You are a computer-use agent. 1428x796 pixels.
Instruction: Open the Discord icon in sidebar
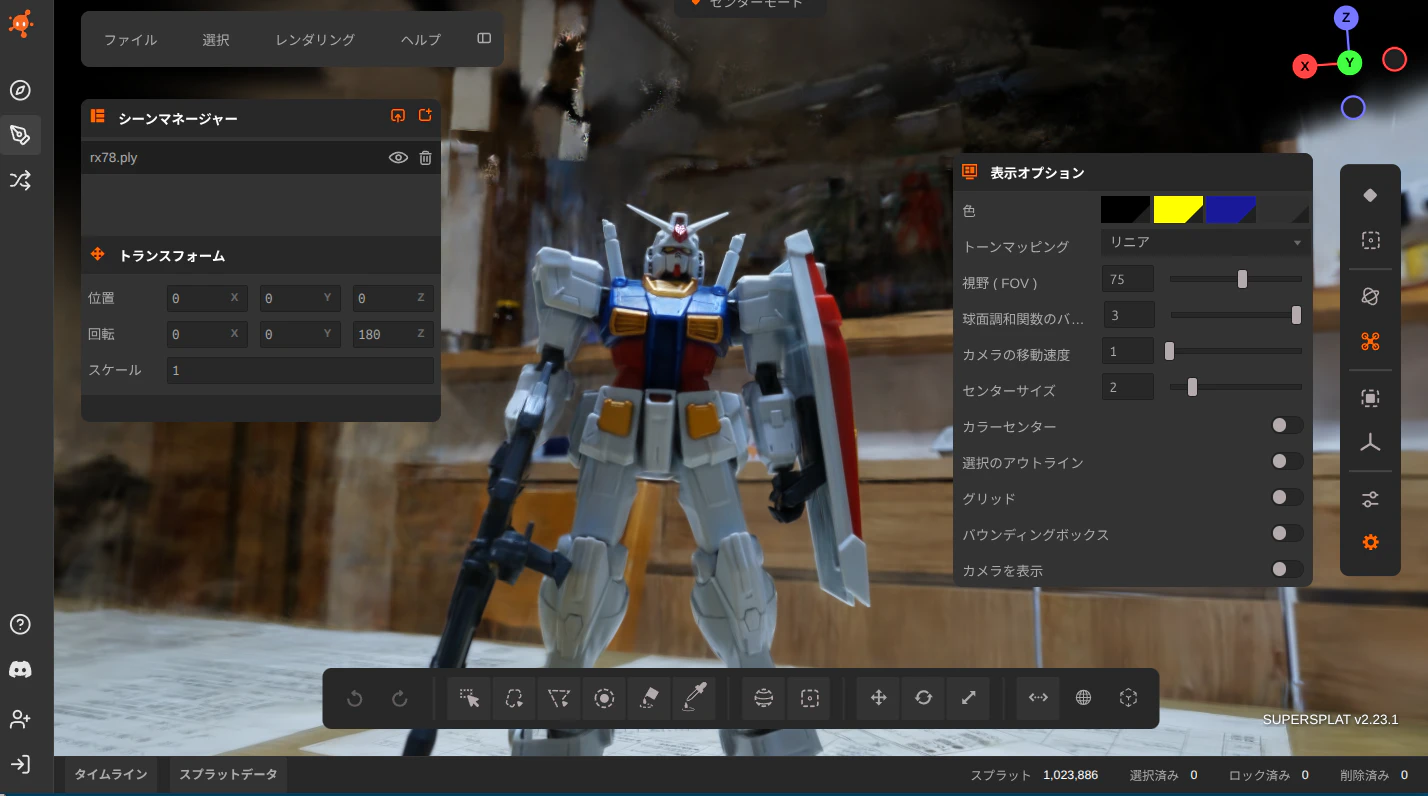pos(20,670)
